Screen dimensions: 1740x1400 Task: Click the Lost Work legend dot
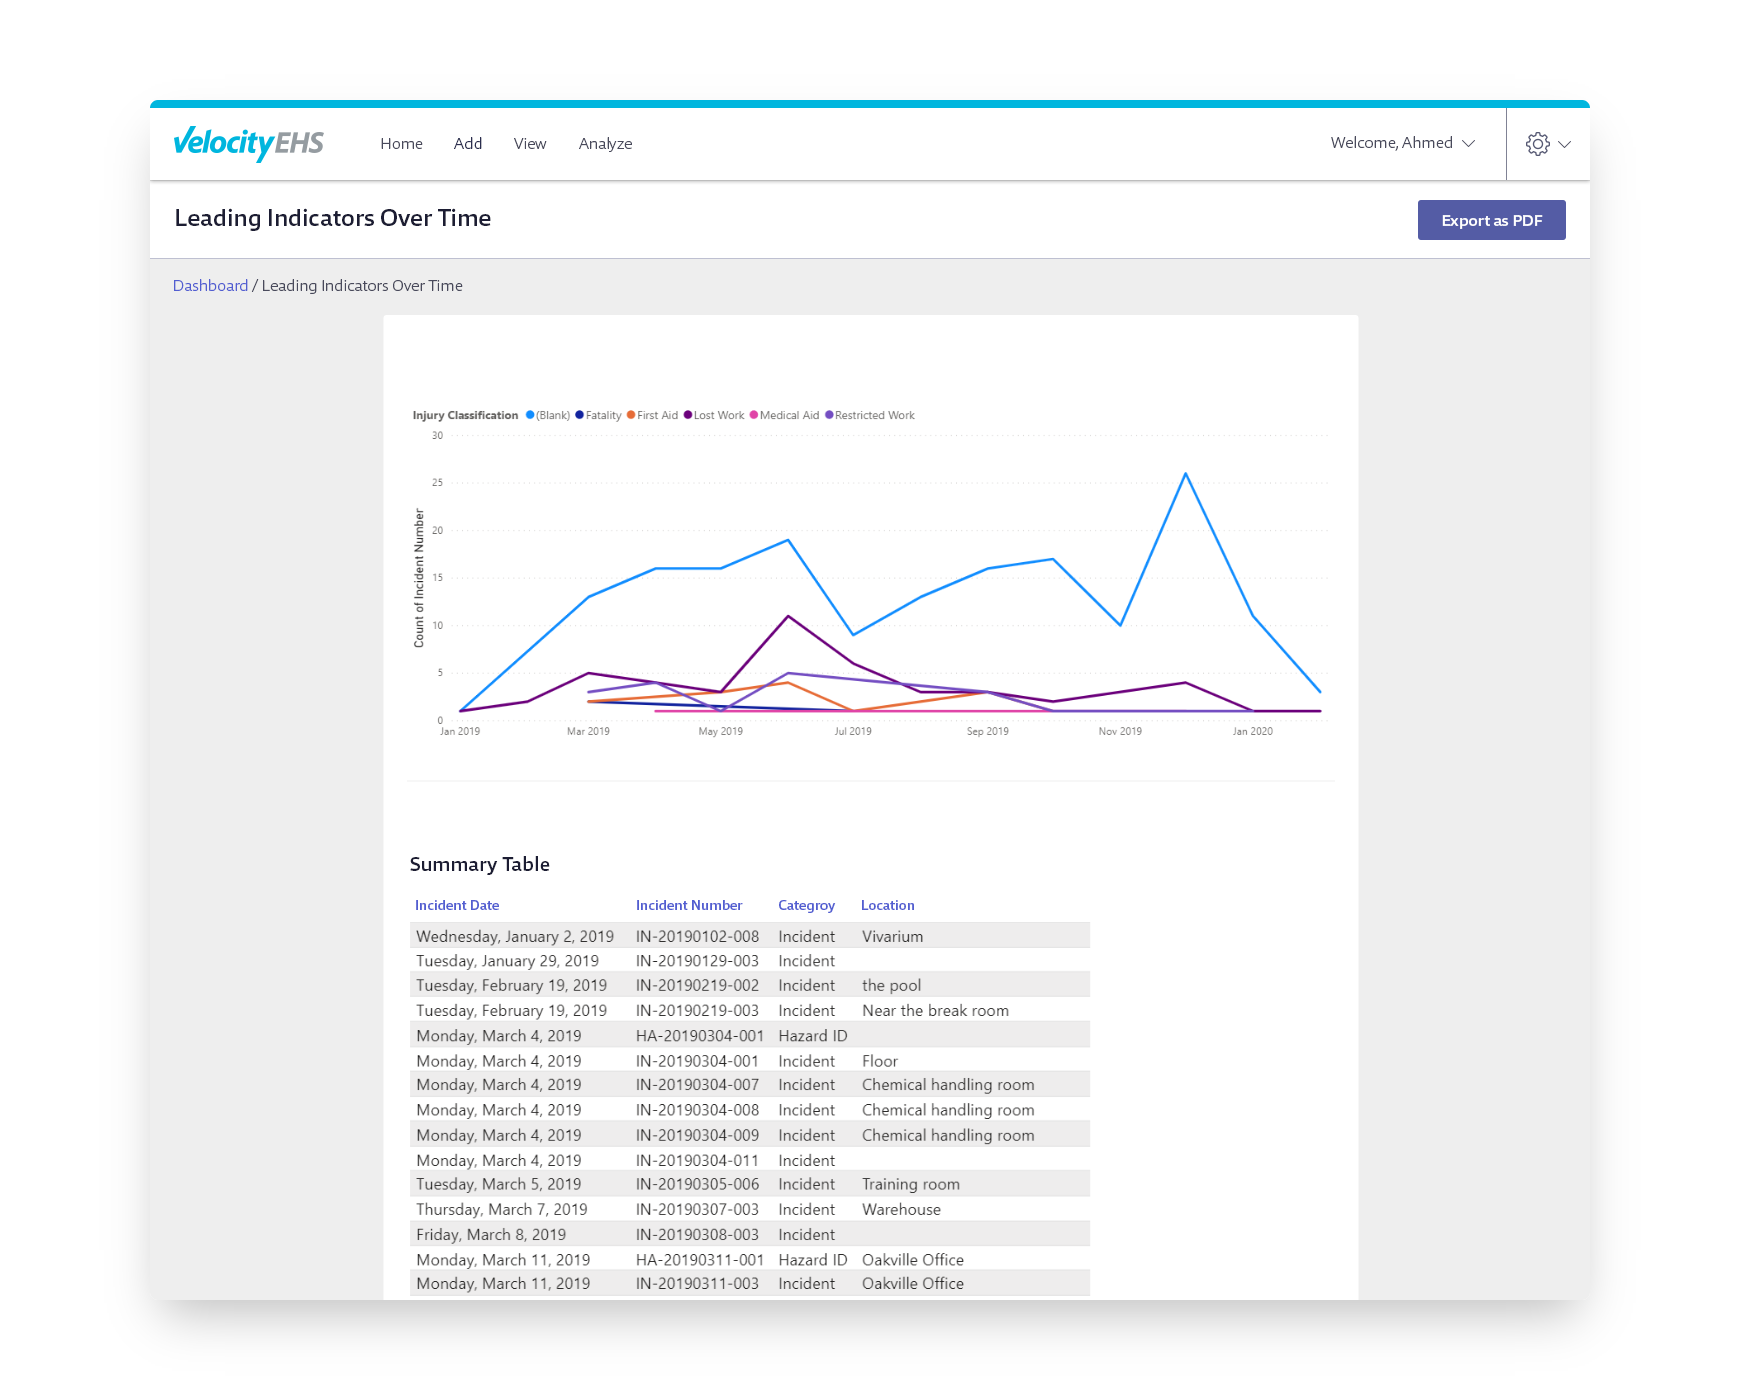688,415
